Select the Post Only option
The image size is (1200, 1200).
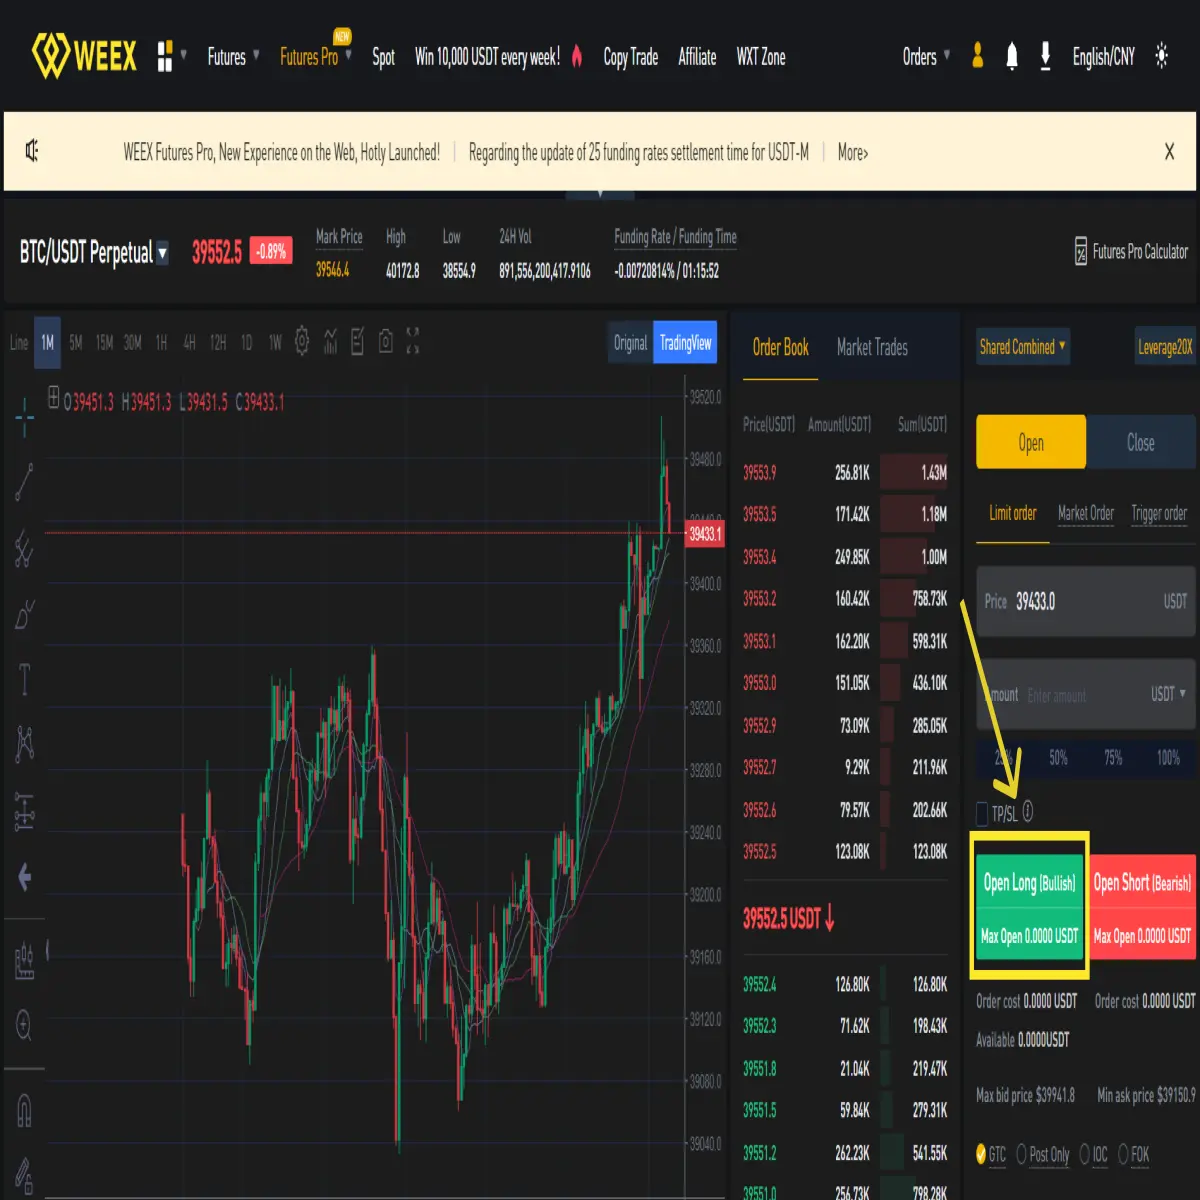point(1042,1155)
